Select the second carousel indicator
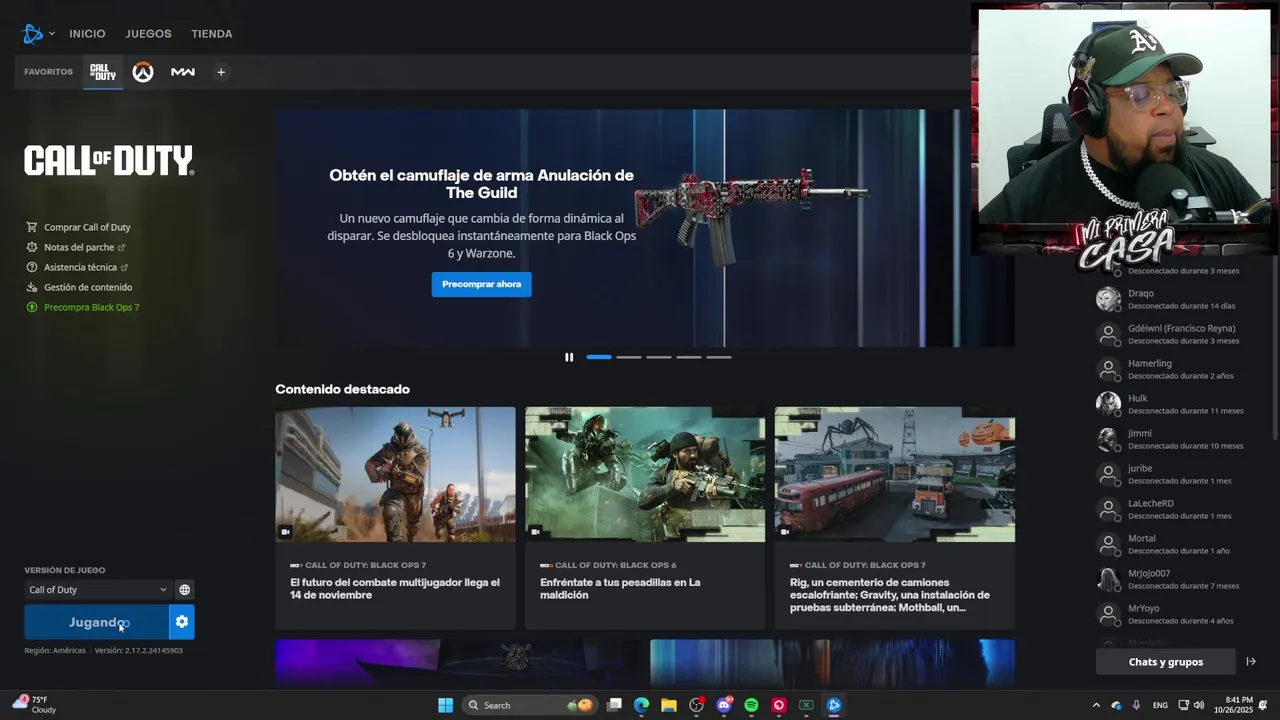 click(x=629, y=357)
